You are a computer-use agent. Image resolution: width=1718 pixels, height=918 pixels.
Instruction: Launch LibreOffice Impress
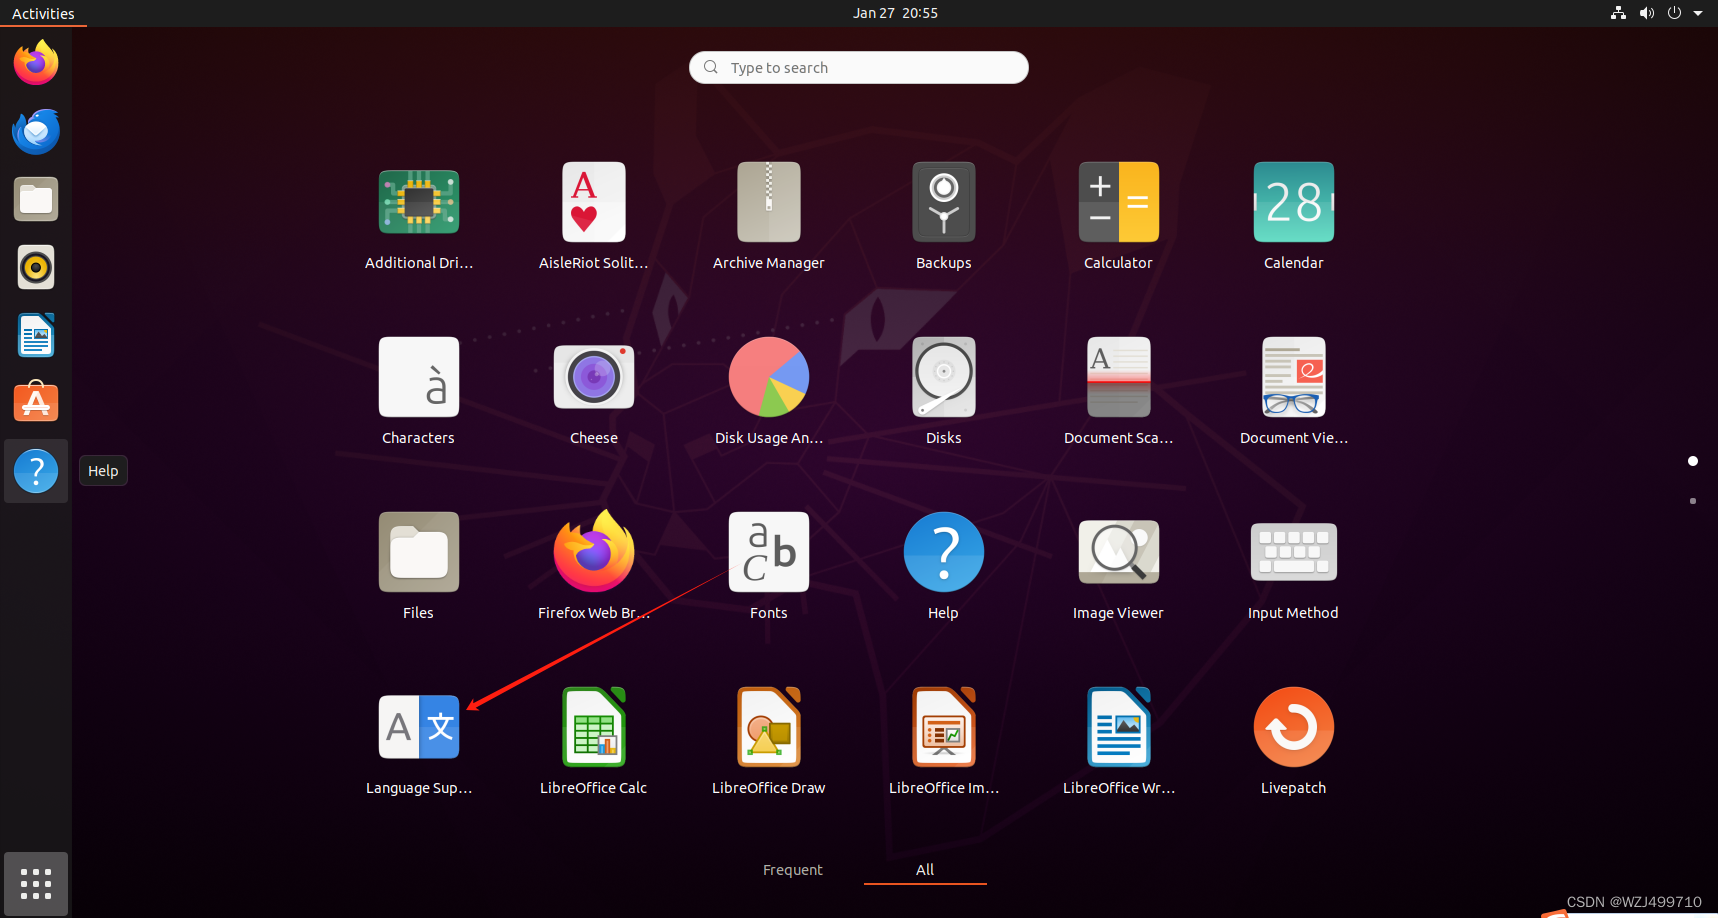(x=944, y=728)
